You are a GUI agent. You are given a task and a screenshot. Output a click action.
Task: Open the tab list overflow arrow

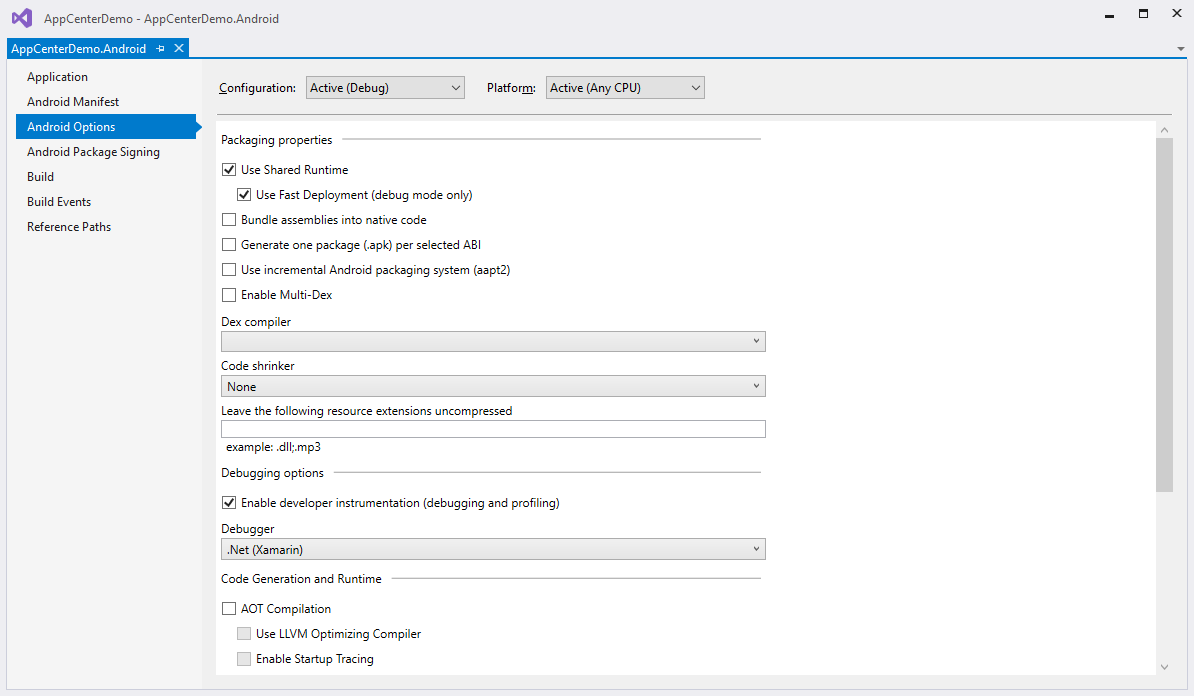coord(1181,49)
